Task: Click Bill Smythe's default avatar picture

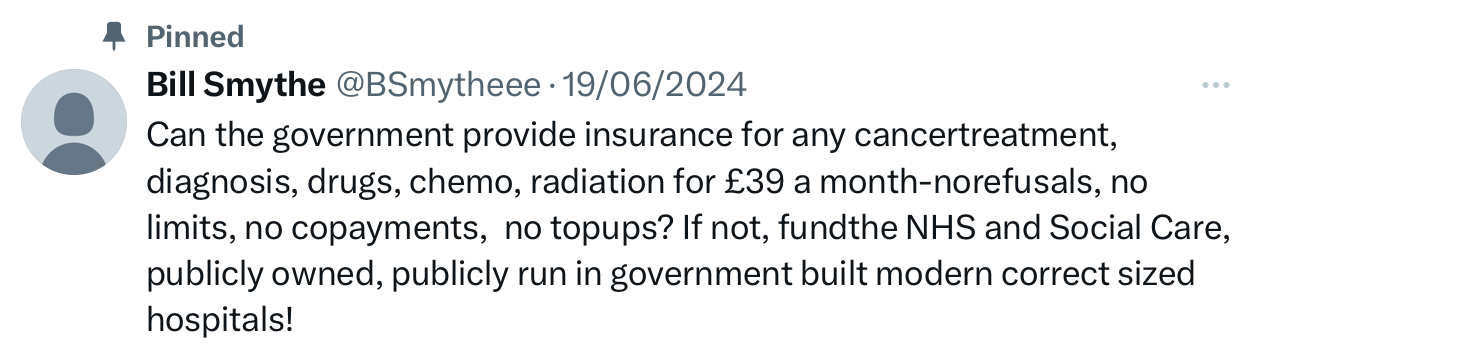Action: point(74,122)
